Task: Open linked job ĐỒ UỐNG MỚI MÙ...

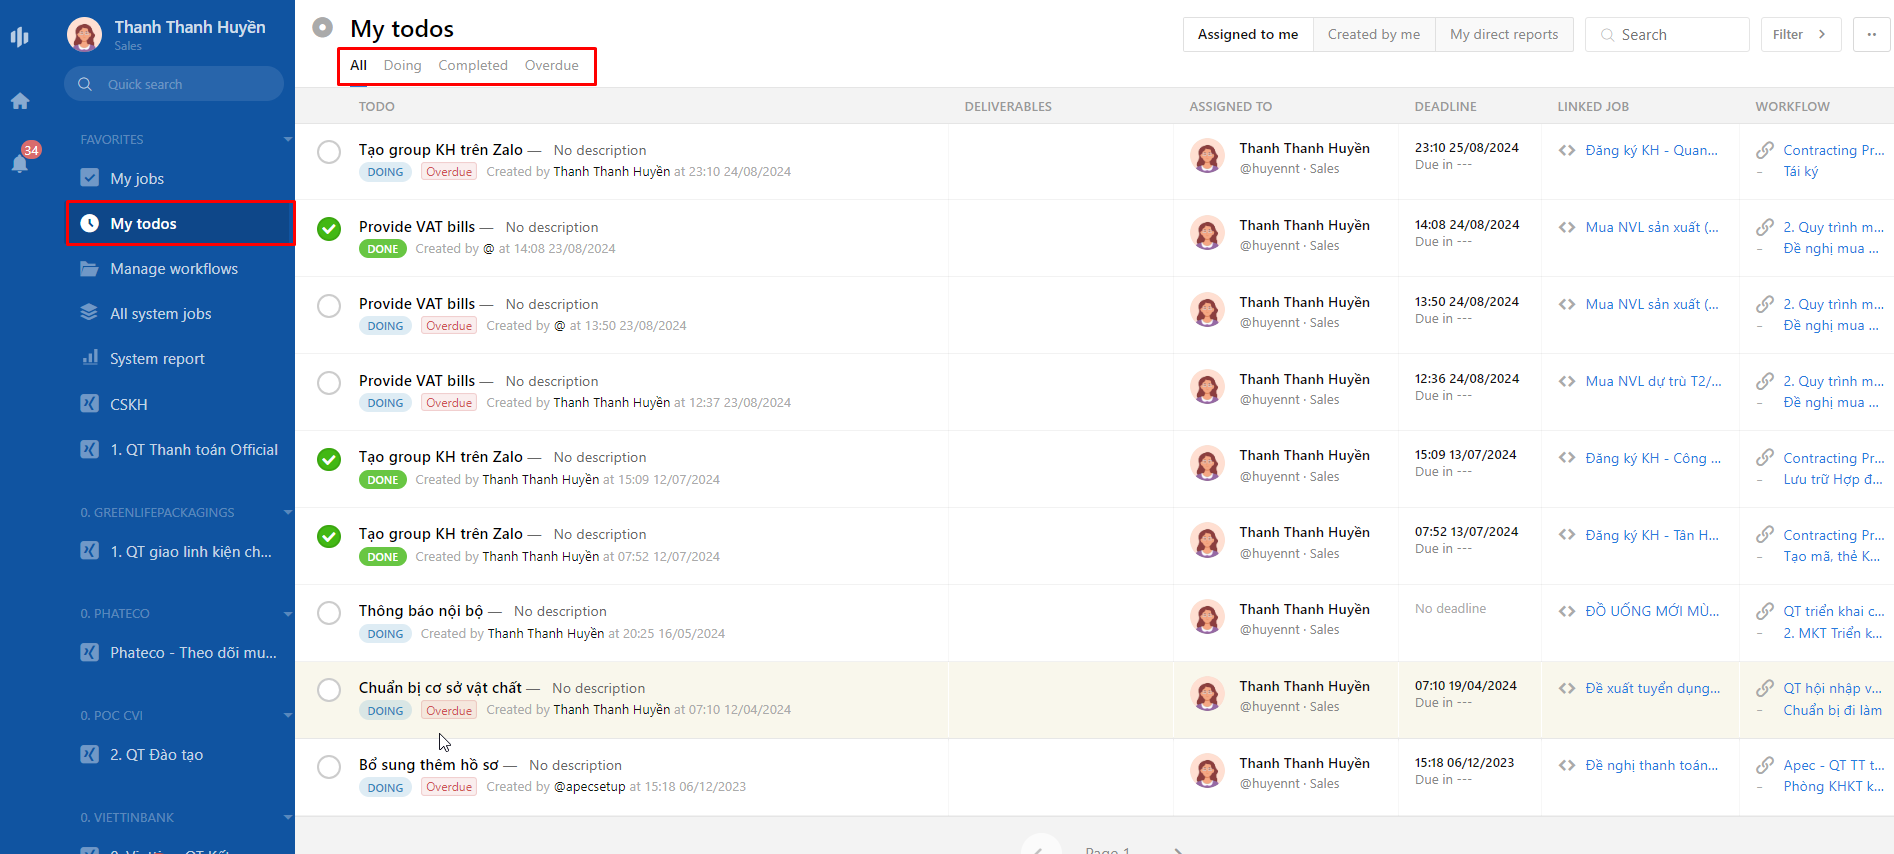Action: [1652, 611]
